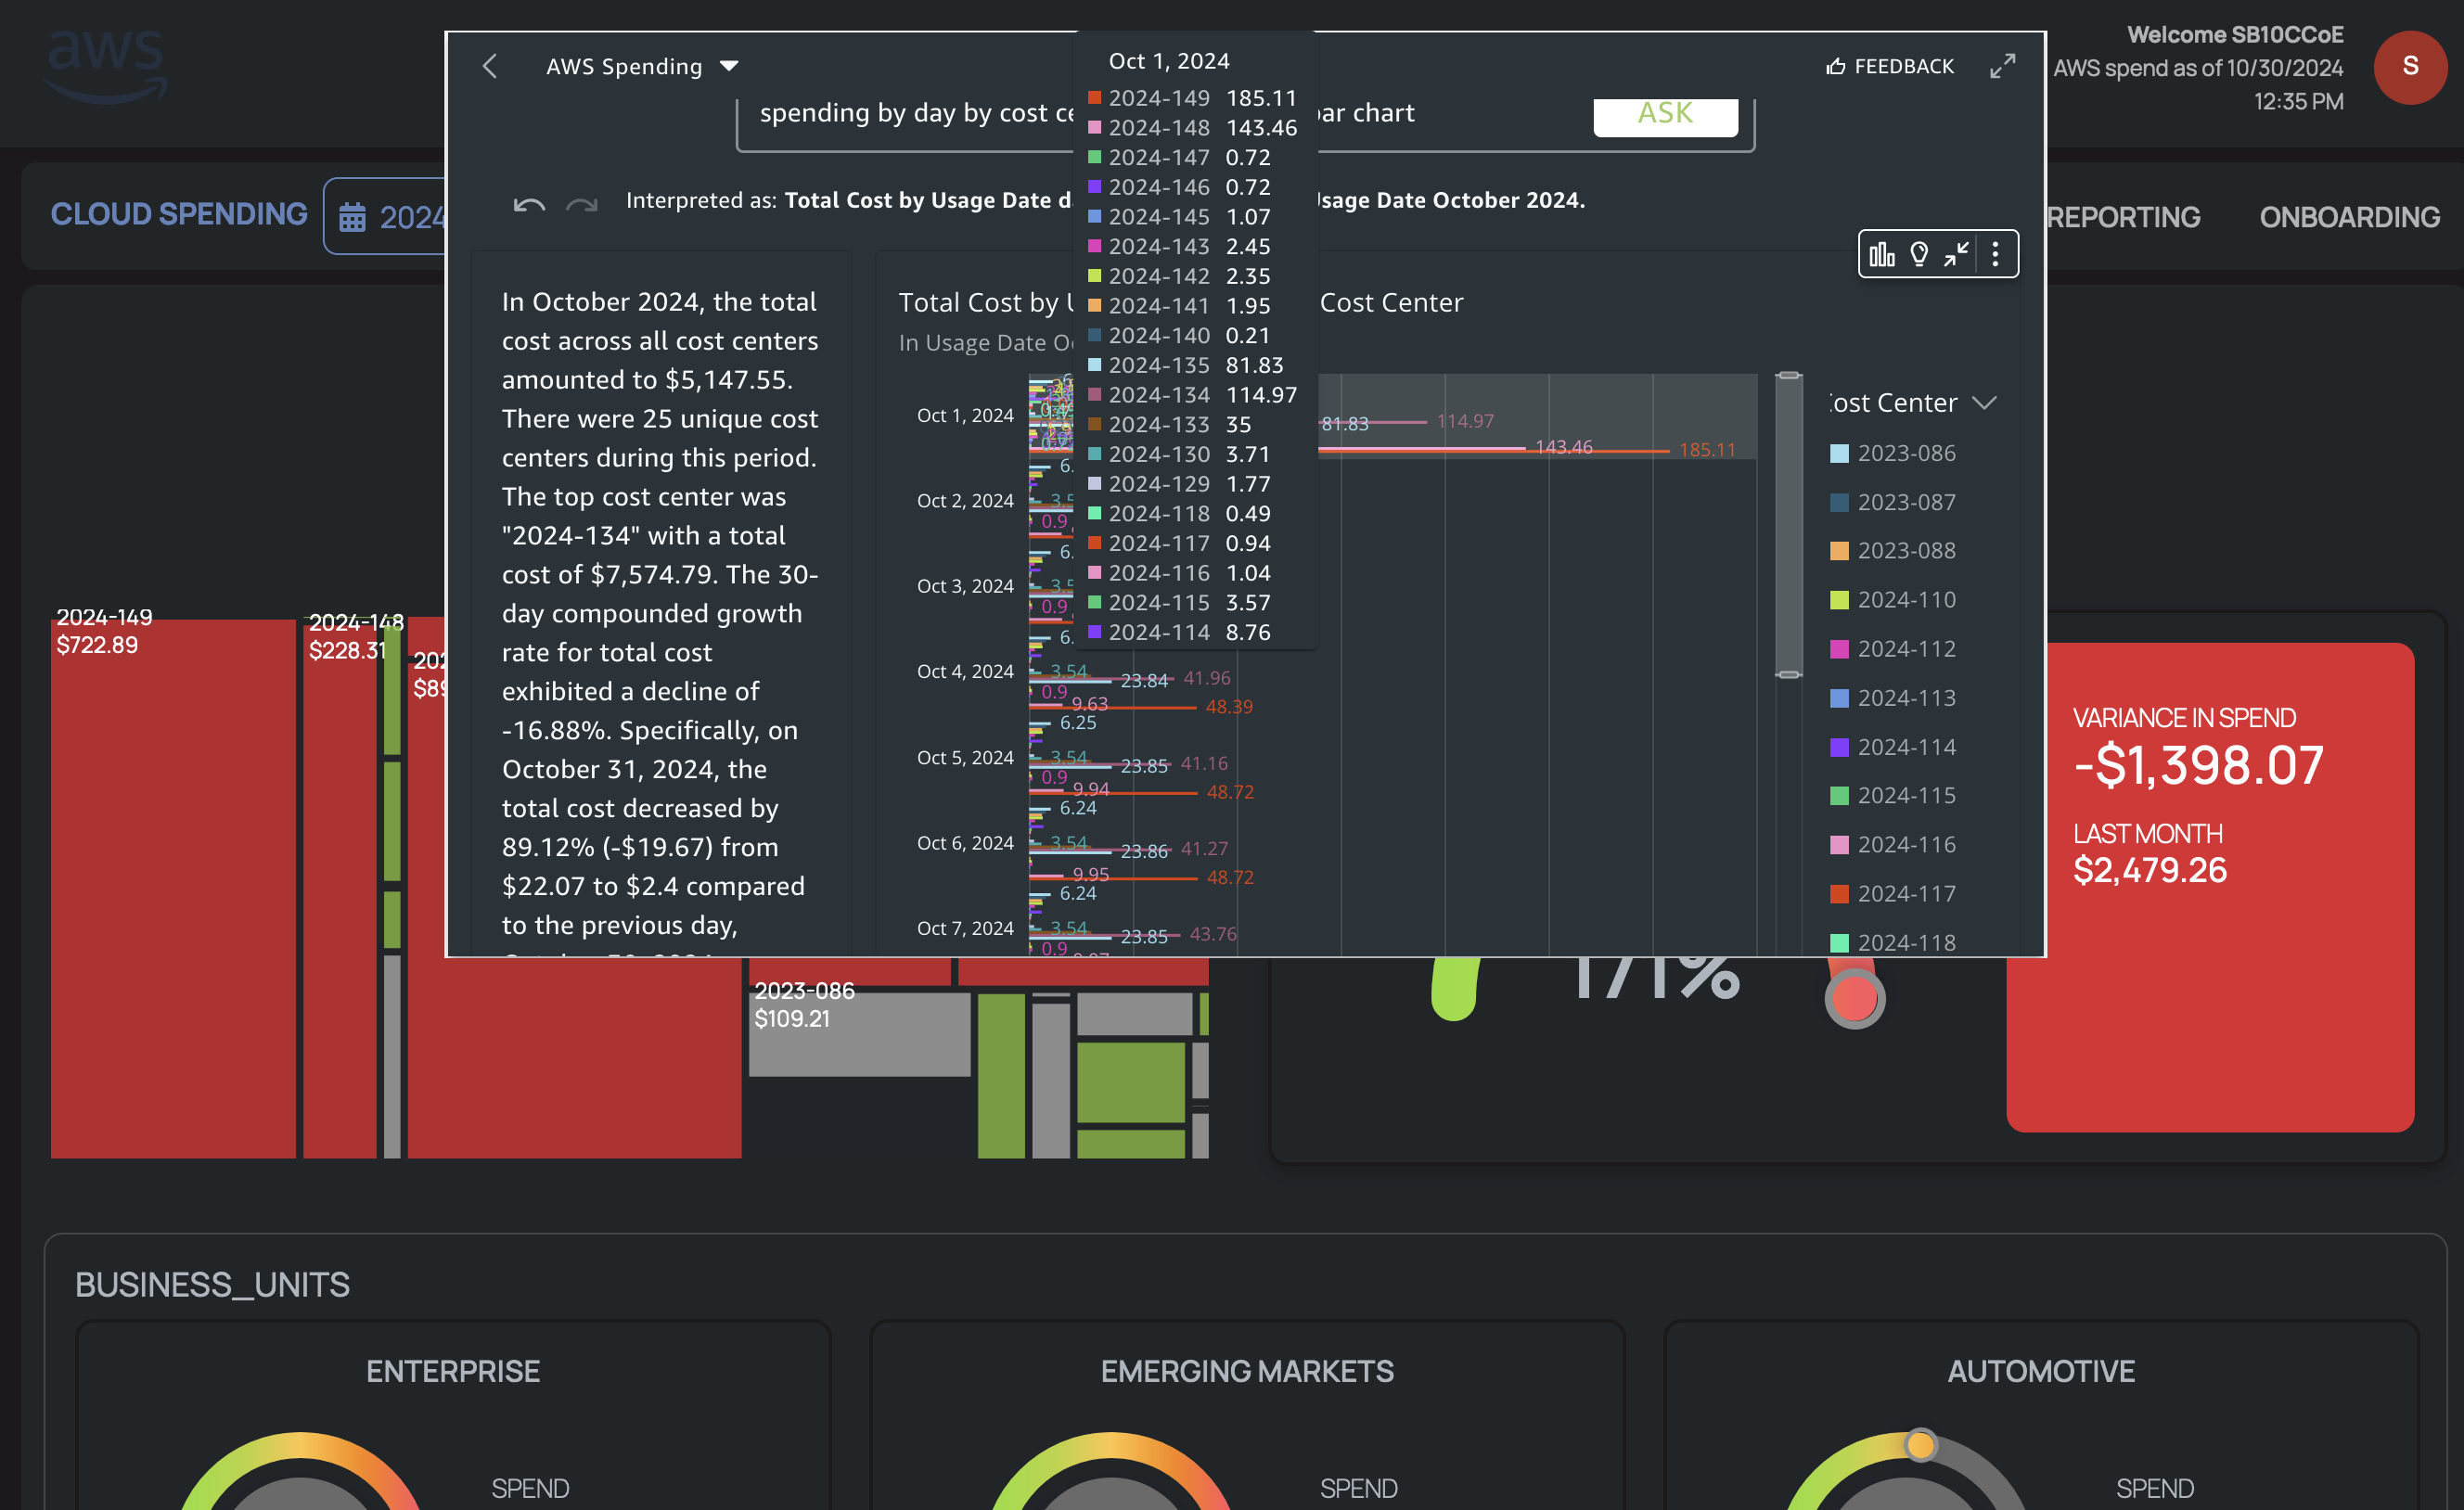
Task: Minimize the visual with inward arrows icon
Action: 1956,254
